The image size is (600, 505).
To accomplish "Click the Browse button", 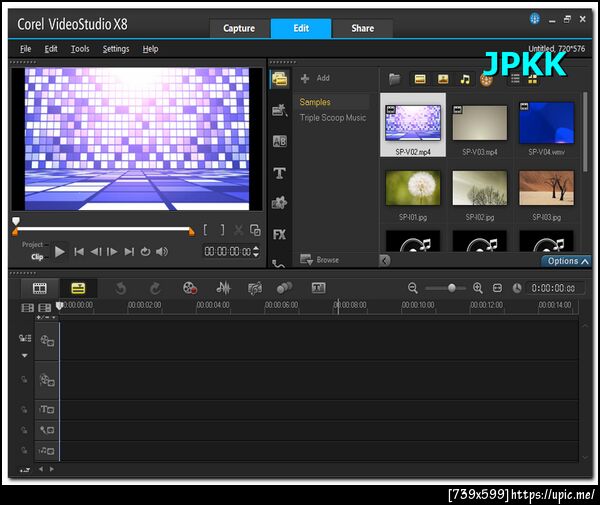I will tap(320, 260).
